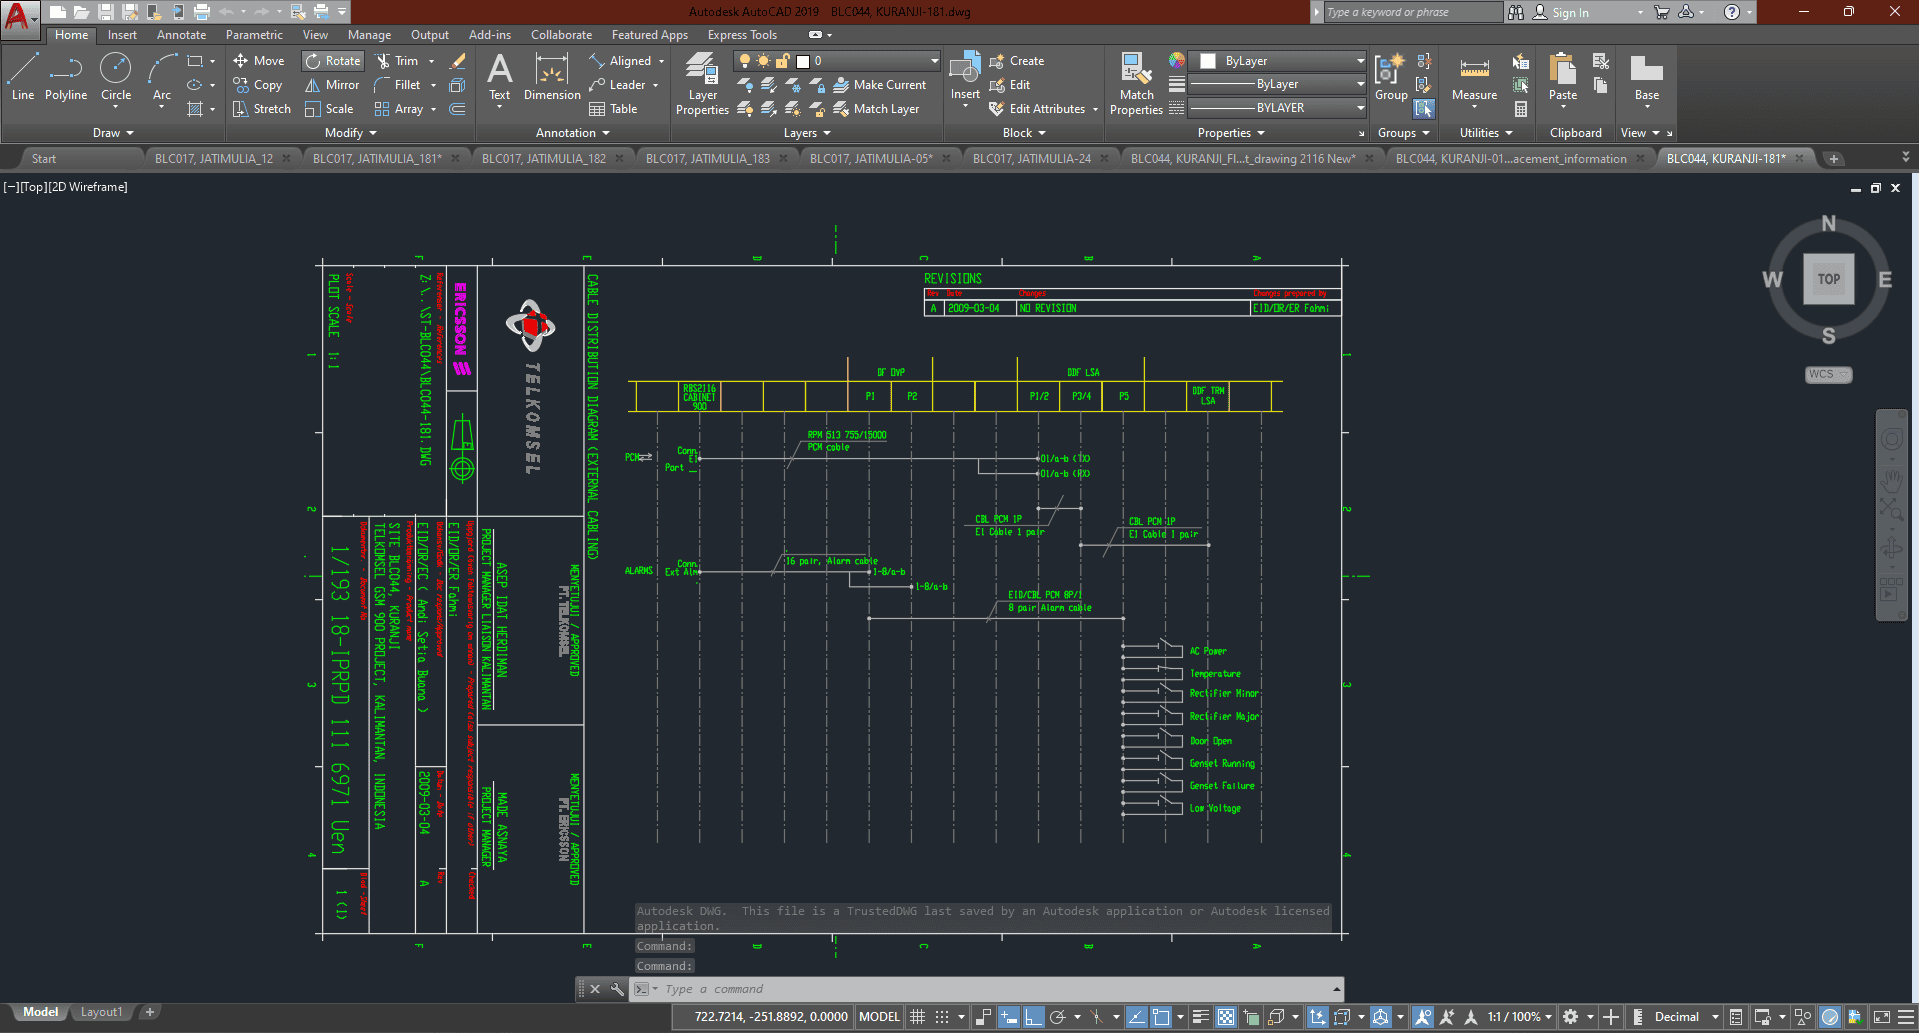
Task: Toggle grid display in status bar
Action: (x=917, y=1017)
